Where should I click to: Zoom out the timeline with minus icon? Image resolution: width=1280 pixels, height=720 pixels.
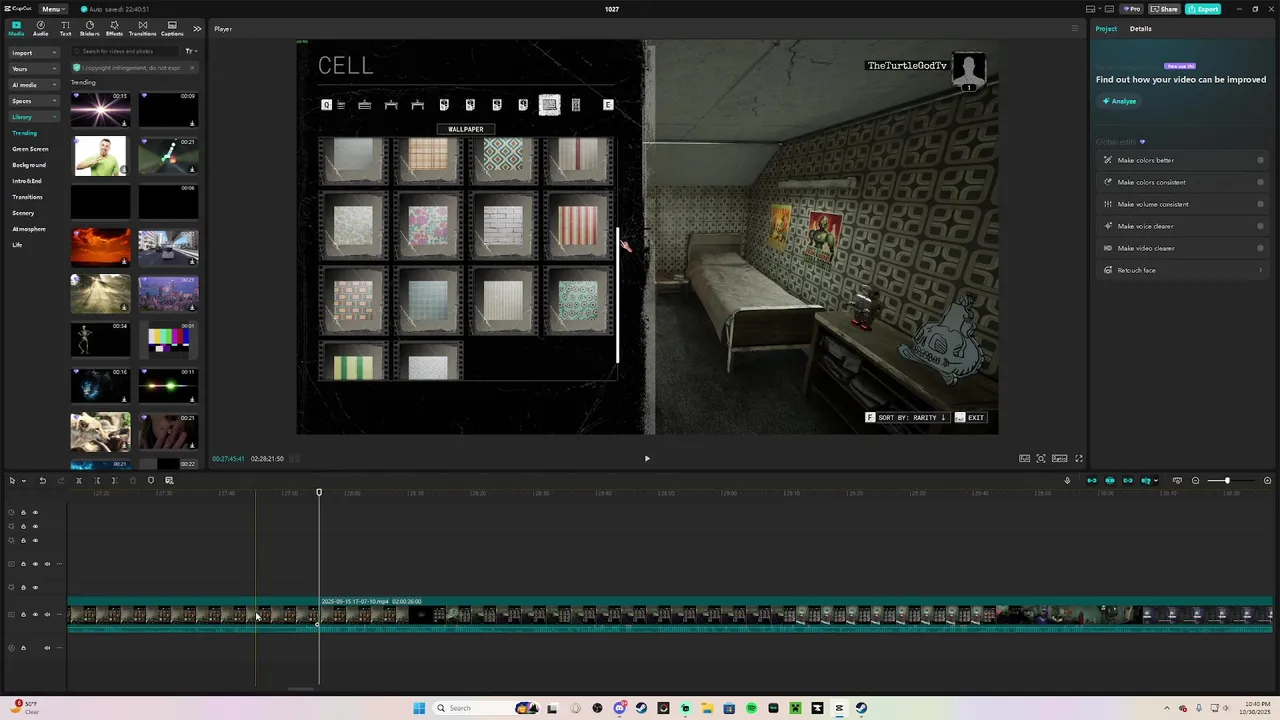(x=1195, y=481)
